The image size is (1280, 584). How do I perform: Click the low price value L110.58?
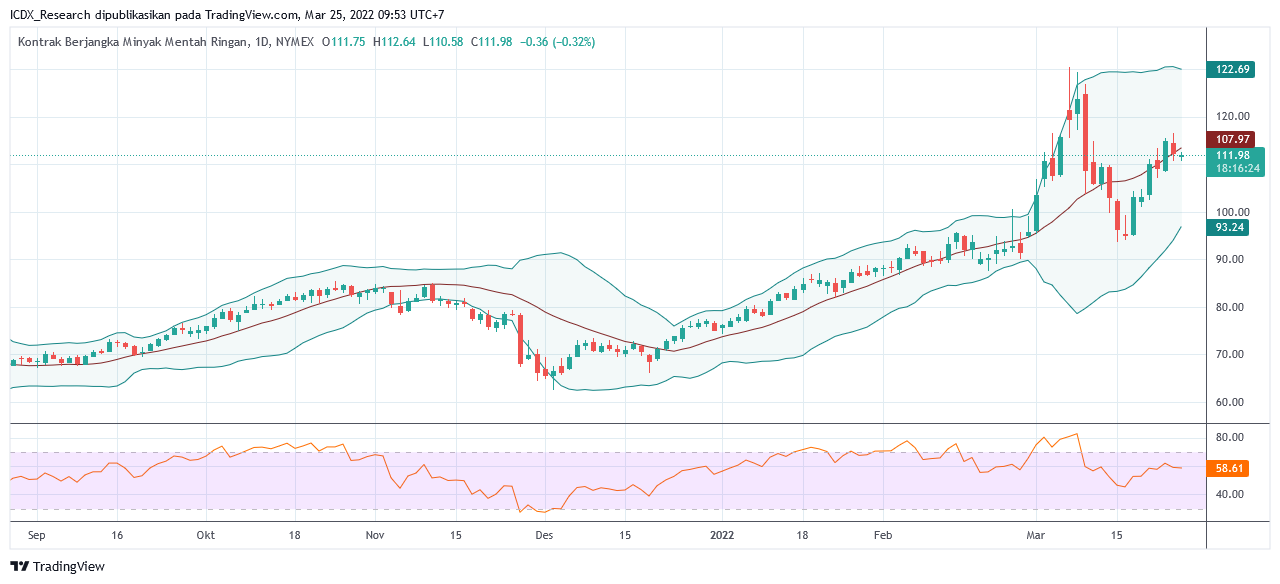pyautogui.click(x=444, y=42)
